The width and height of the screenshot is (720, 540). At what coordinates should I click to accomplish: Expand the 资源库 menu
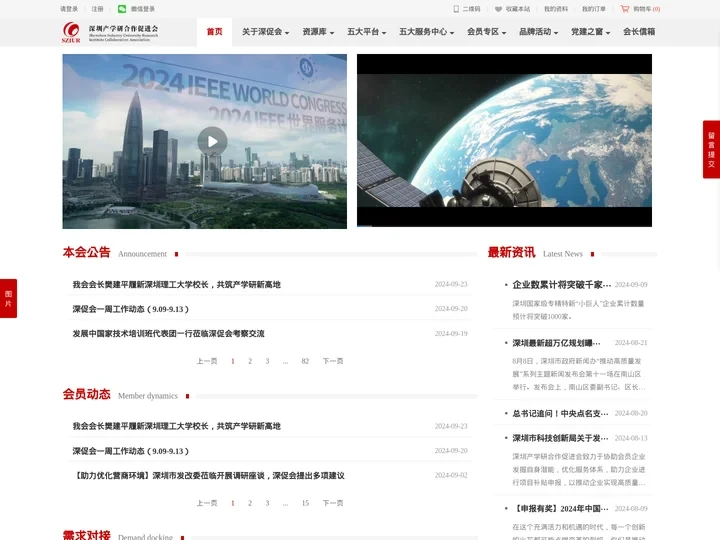pyautogui.click(x=318, y=32)
